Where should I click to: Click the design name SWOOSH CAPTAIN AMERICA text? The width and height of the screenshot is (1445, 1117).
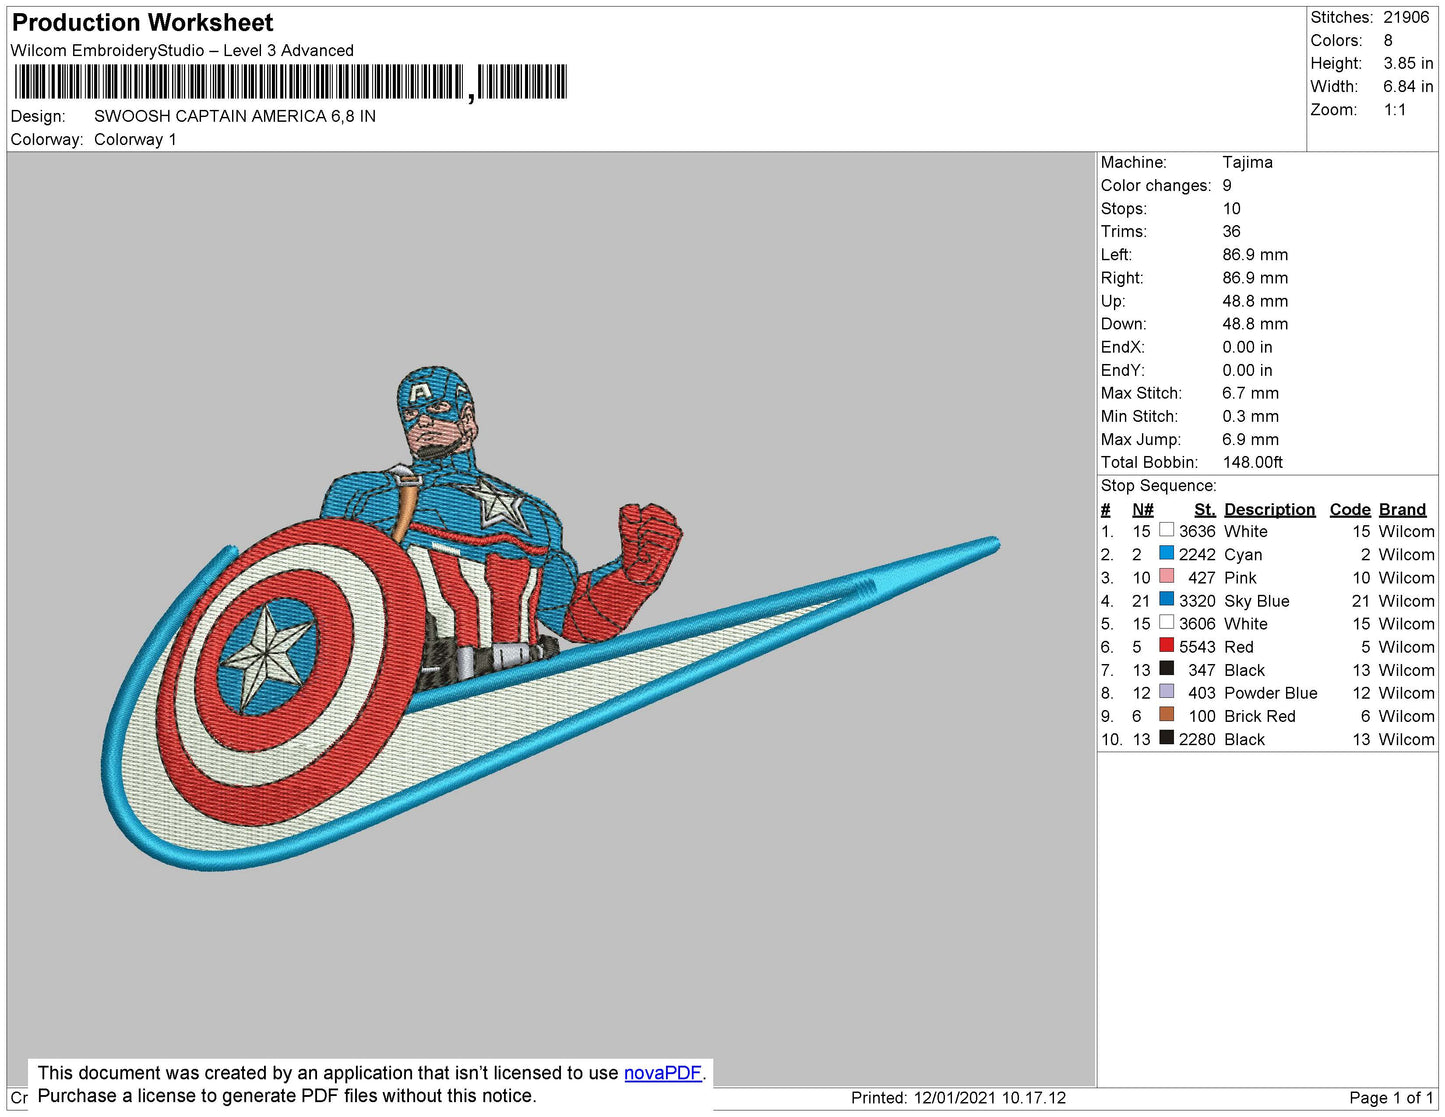[234, 116]
